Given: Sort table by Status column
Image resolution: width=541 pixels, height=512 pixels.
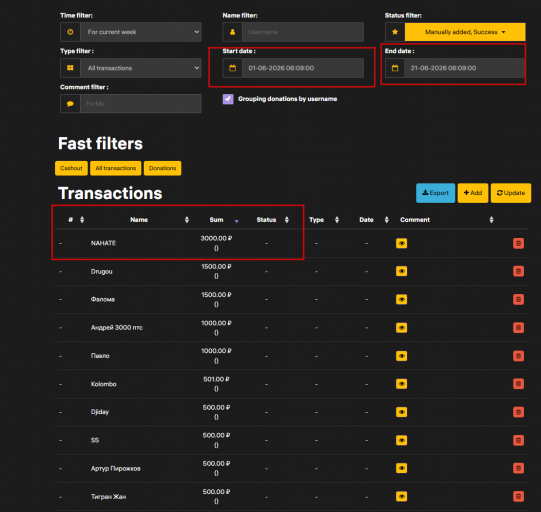Looking at the screenshot, I should coord(286,220).
